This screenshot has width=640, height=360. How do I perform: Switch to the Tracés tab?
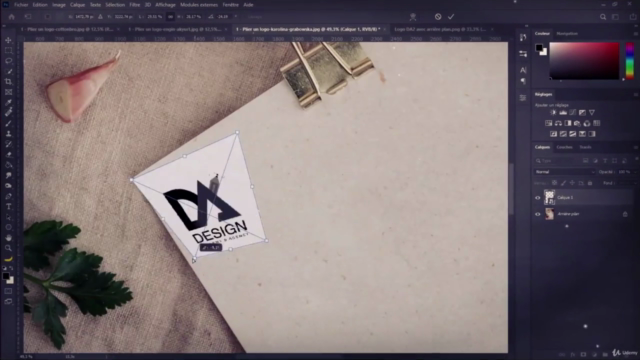tap(585, 147)
